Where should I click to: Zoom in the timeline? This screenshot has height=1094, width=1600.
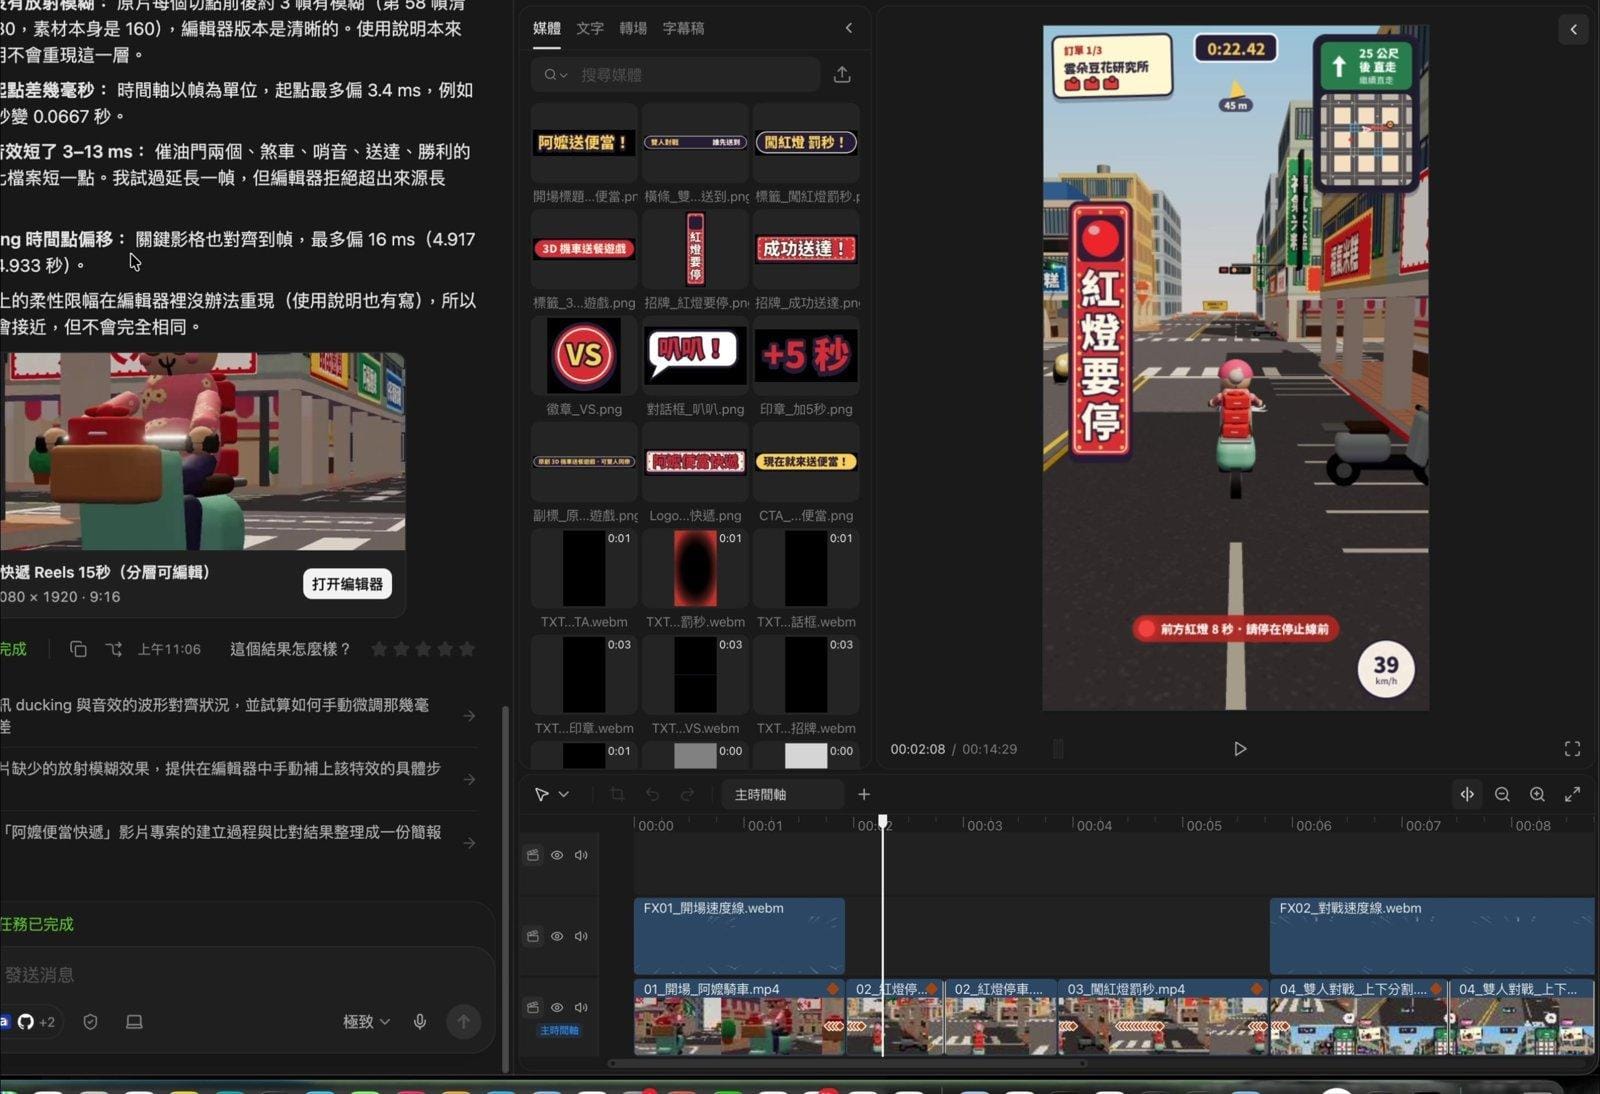click(x=1537, y=794)
